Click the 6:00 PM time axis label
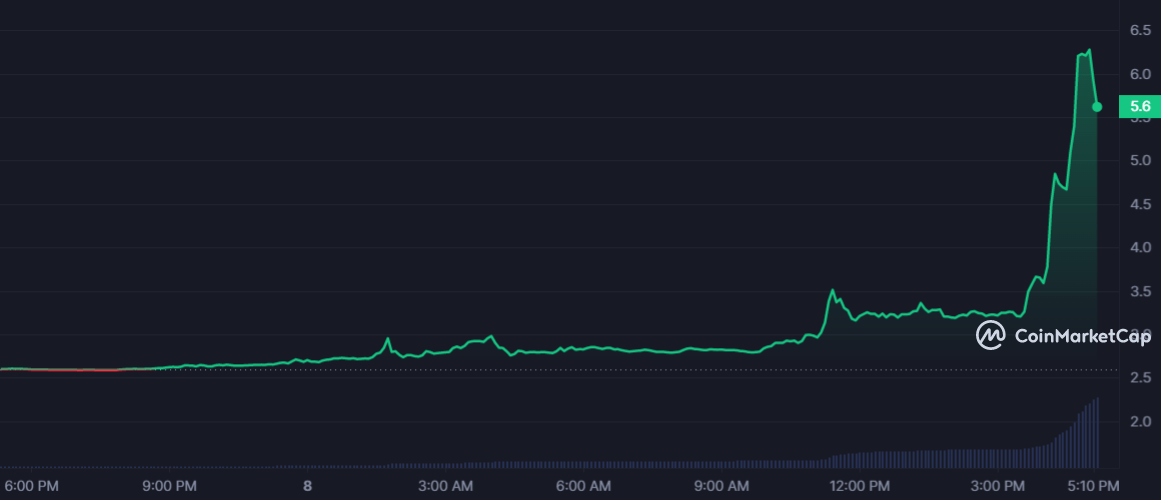 (x=32, y=486)
